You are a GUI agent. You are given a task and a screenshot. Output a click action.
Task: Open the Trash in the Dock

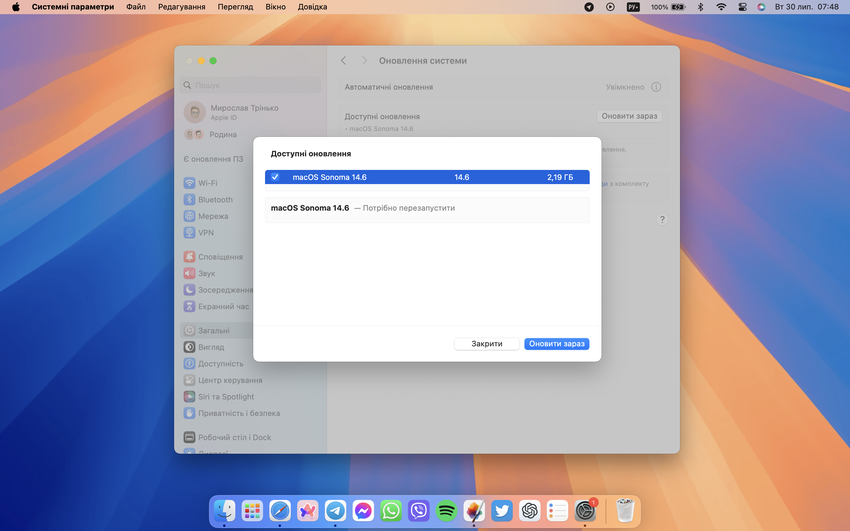click(625, 510)
